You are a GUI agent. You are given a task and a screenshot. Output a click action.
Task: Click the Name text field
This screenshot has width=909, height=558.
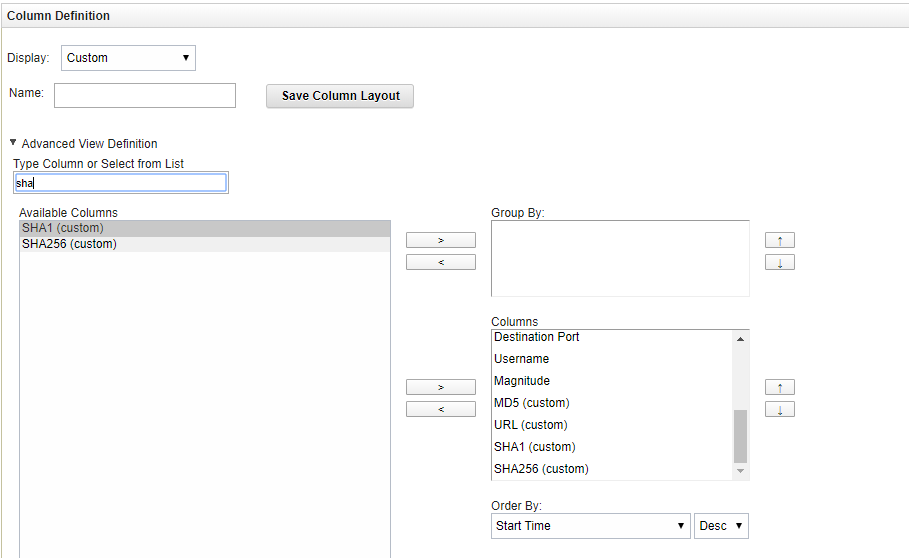pos(145,95)
